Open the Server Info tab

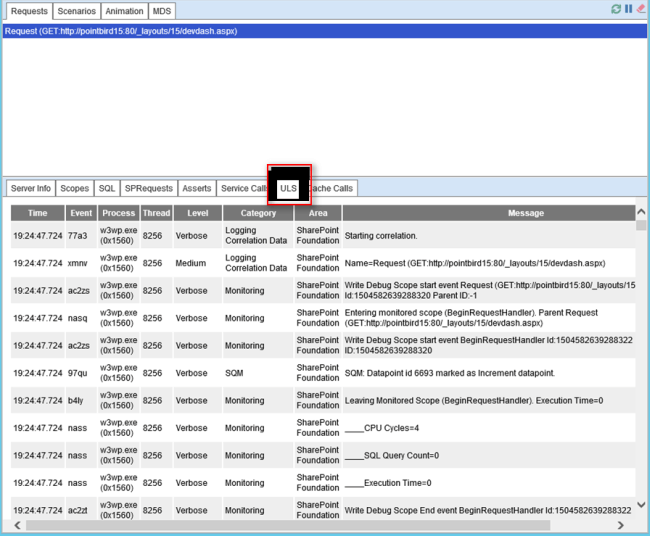[x=31, y=188]
